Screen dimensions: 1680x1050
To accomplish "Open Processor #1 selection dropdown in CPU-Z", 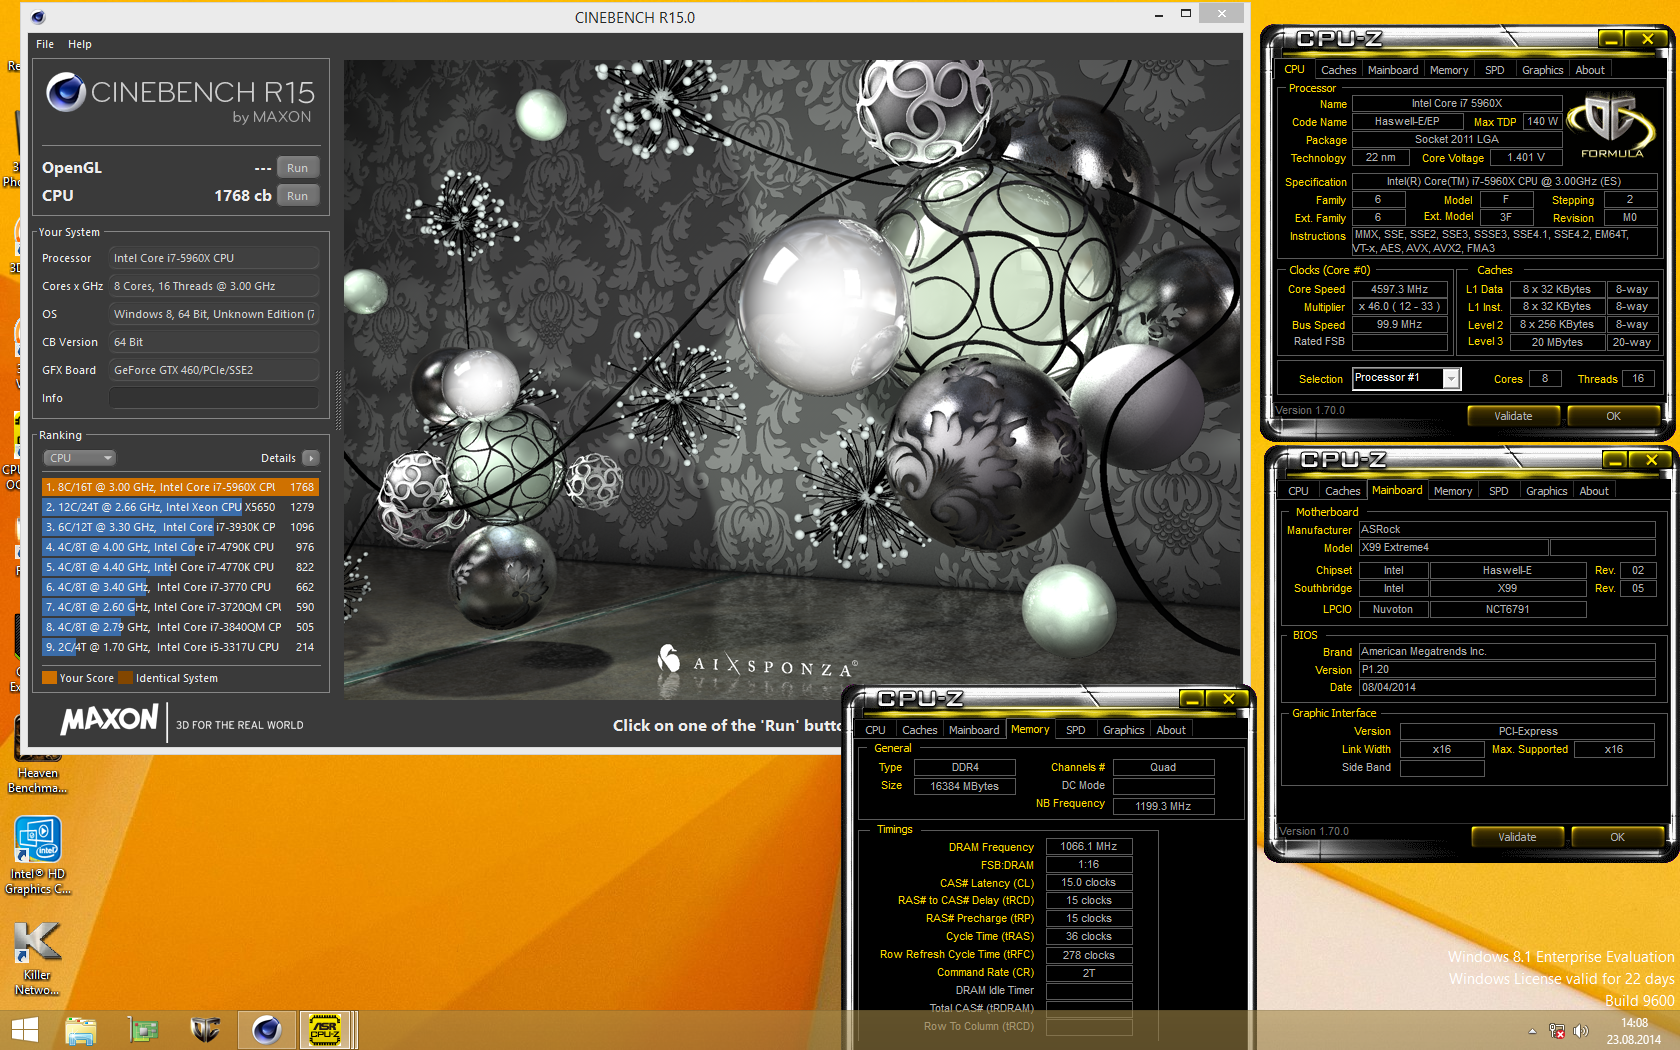I will 1451,379.
